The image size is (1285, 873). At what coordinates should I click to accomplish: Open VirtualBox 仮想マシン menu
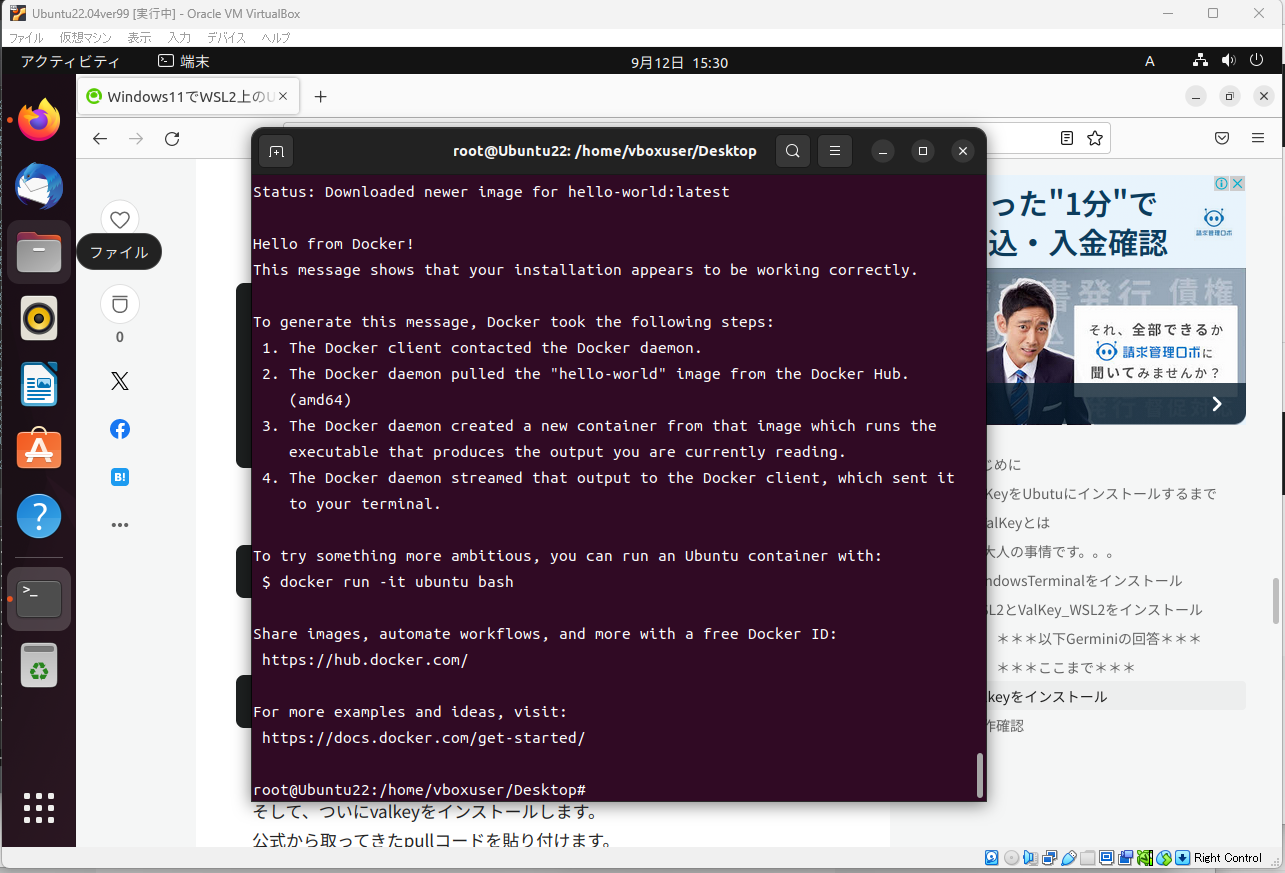(86, 38)
